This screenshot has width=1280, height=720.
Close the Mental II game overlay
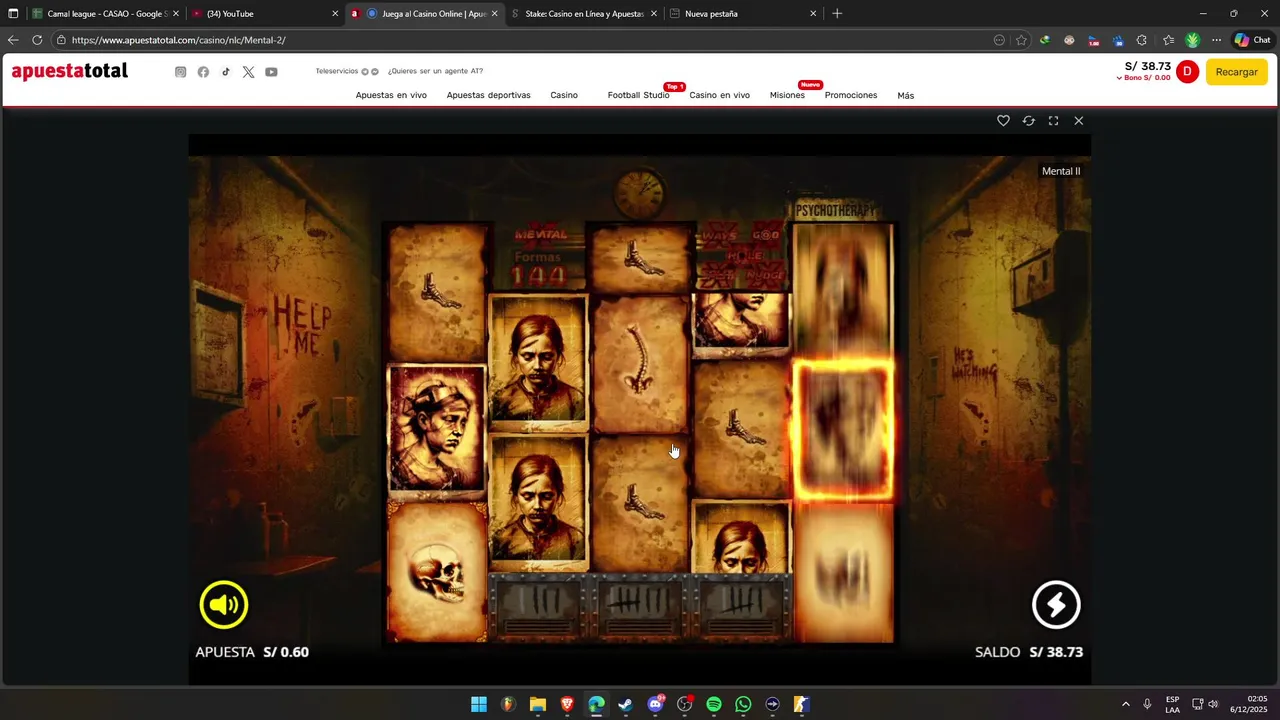[x=1078, y=120]
